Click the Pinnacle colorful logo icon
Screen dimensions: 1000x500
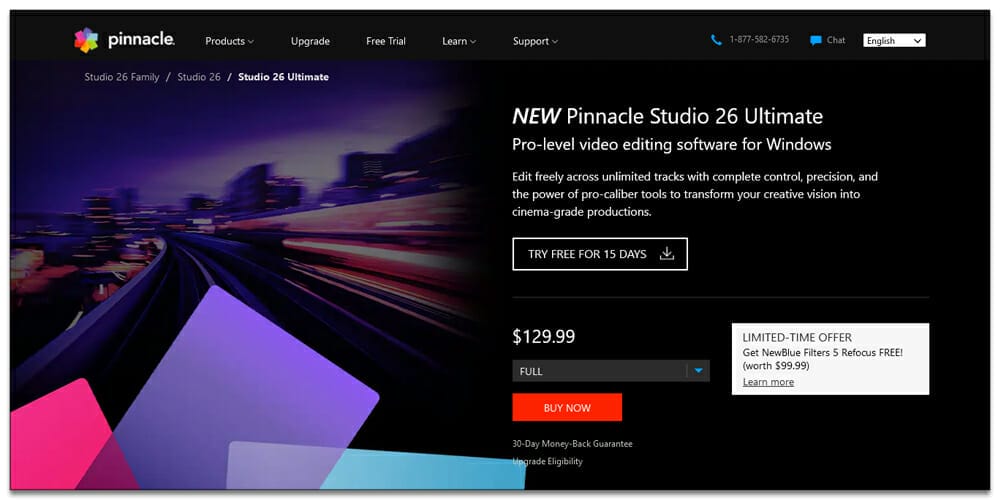[x=86, y=40]
